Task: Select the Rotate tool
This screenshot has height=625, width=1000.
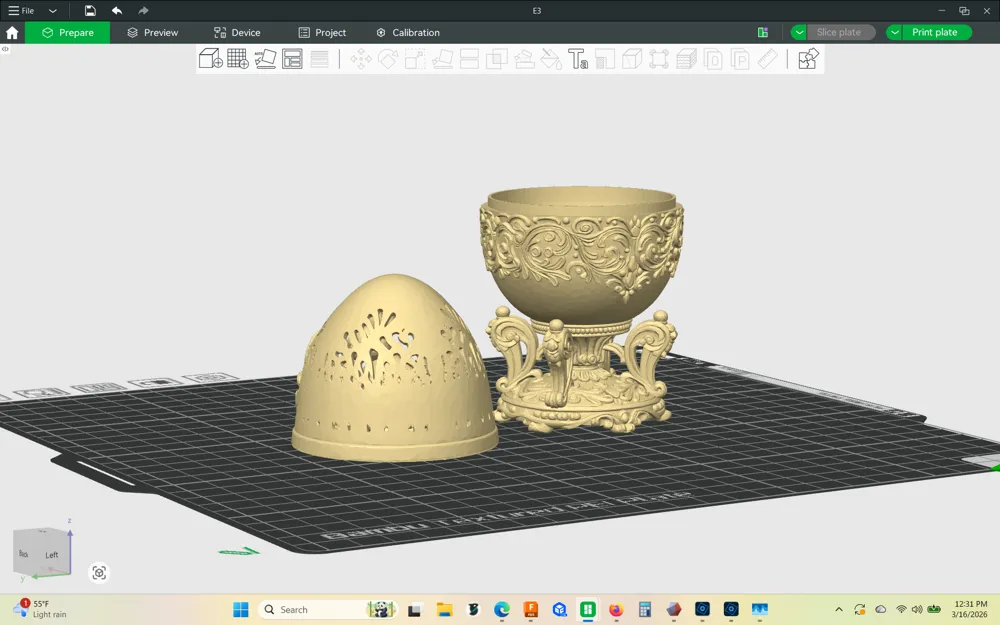Action: tap(388, 59)
